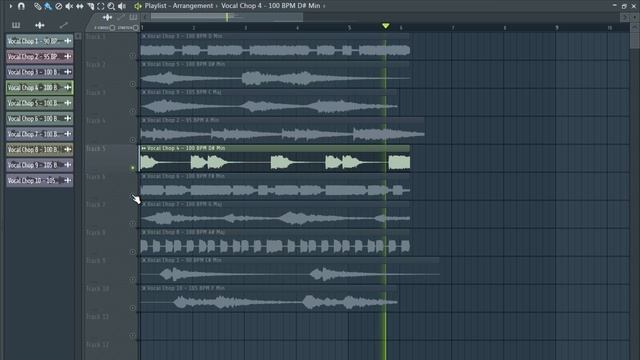The height and width of the screenshot is (360, 640).
Task: Click the pattern focus icon above the track headers
Action: 133,17
